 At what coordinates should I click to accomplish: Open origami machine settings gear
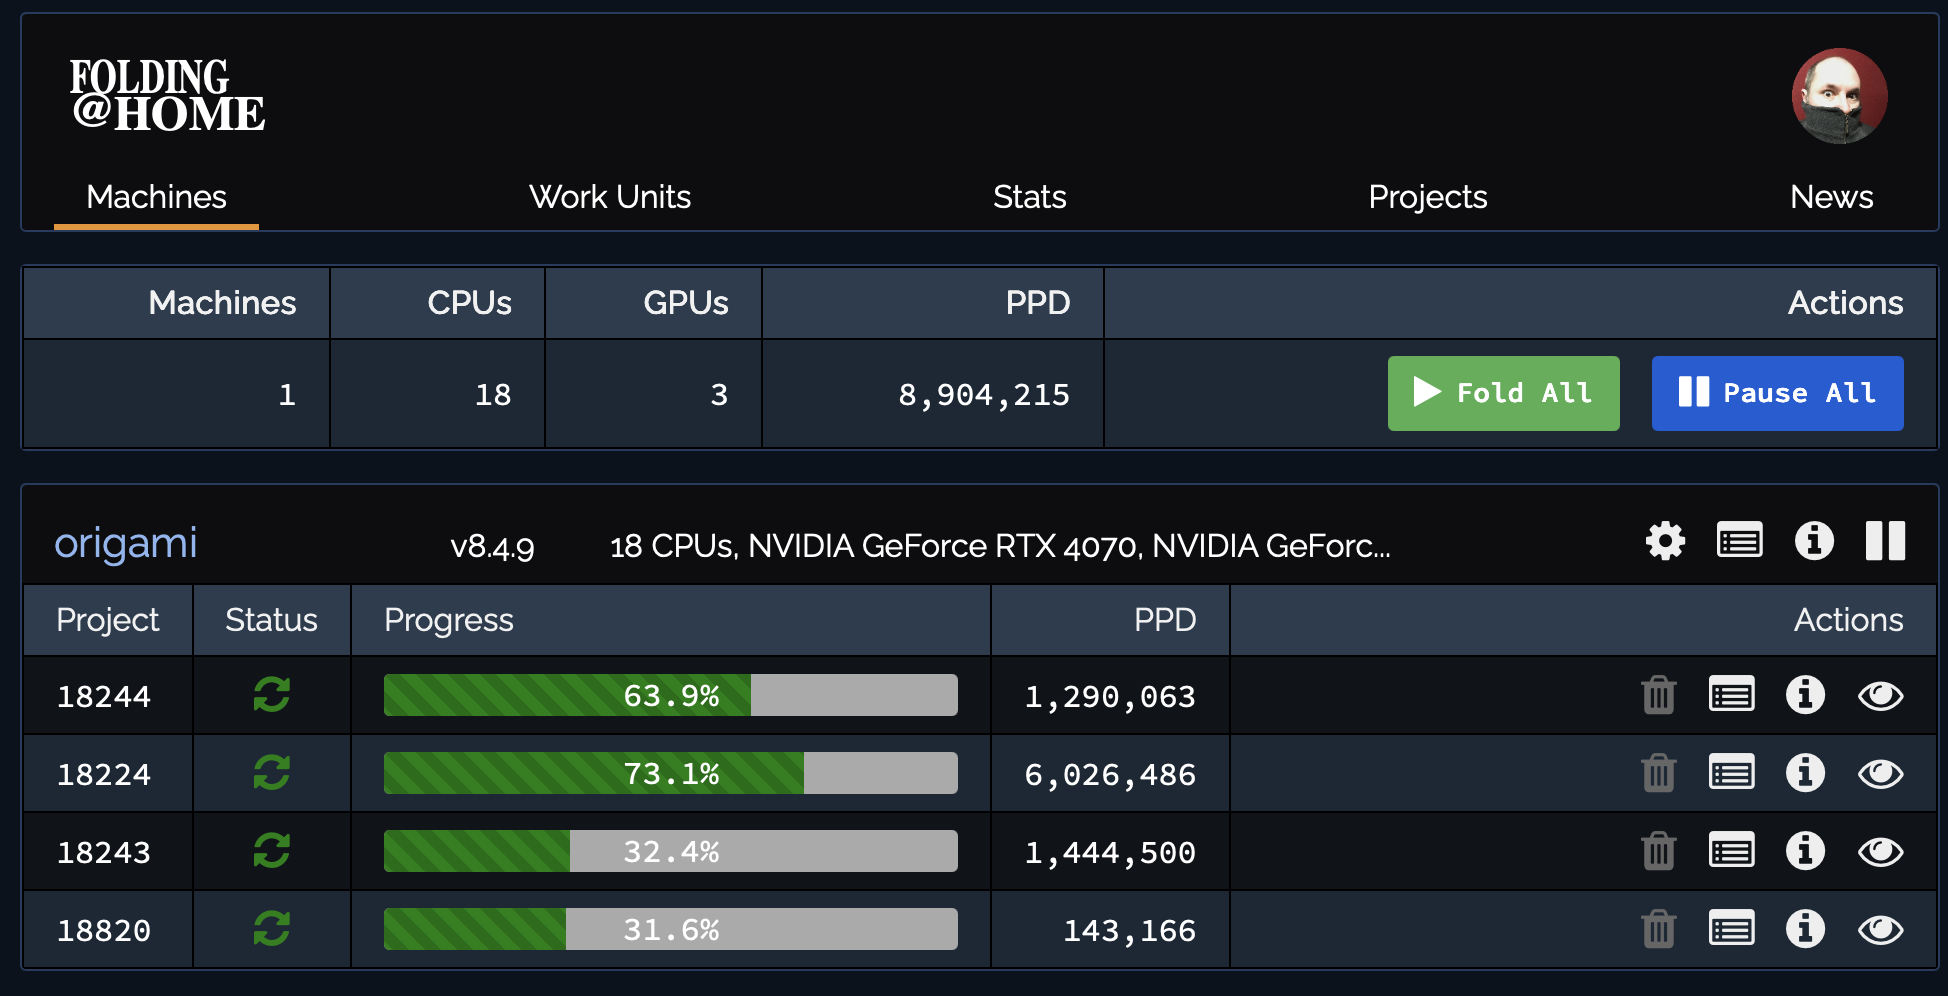click(x=1665, y=541)
